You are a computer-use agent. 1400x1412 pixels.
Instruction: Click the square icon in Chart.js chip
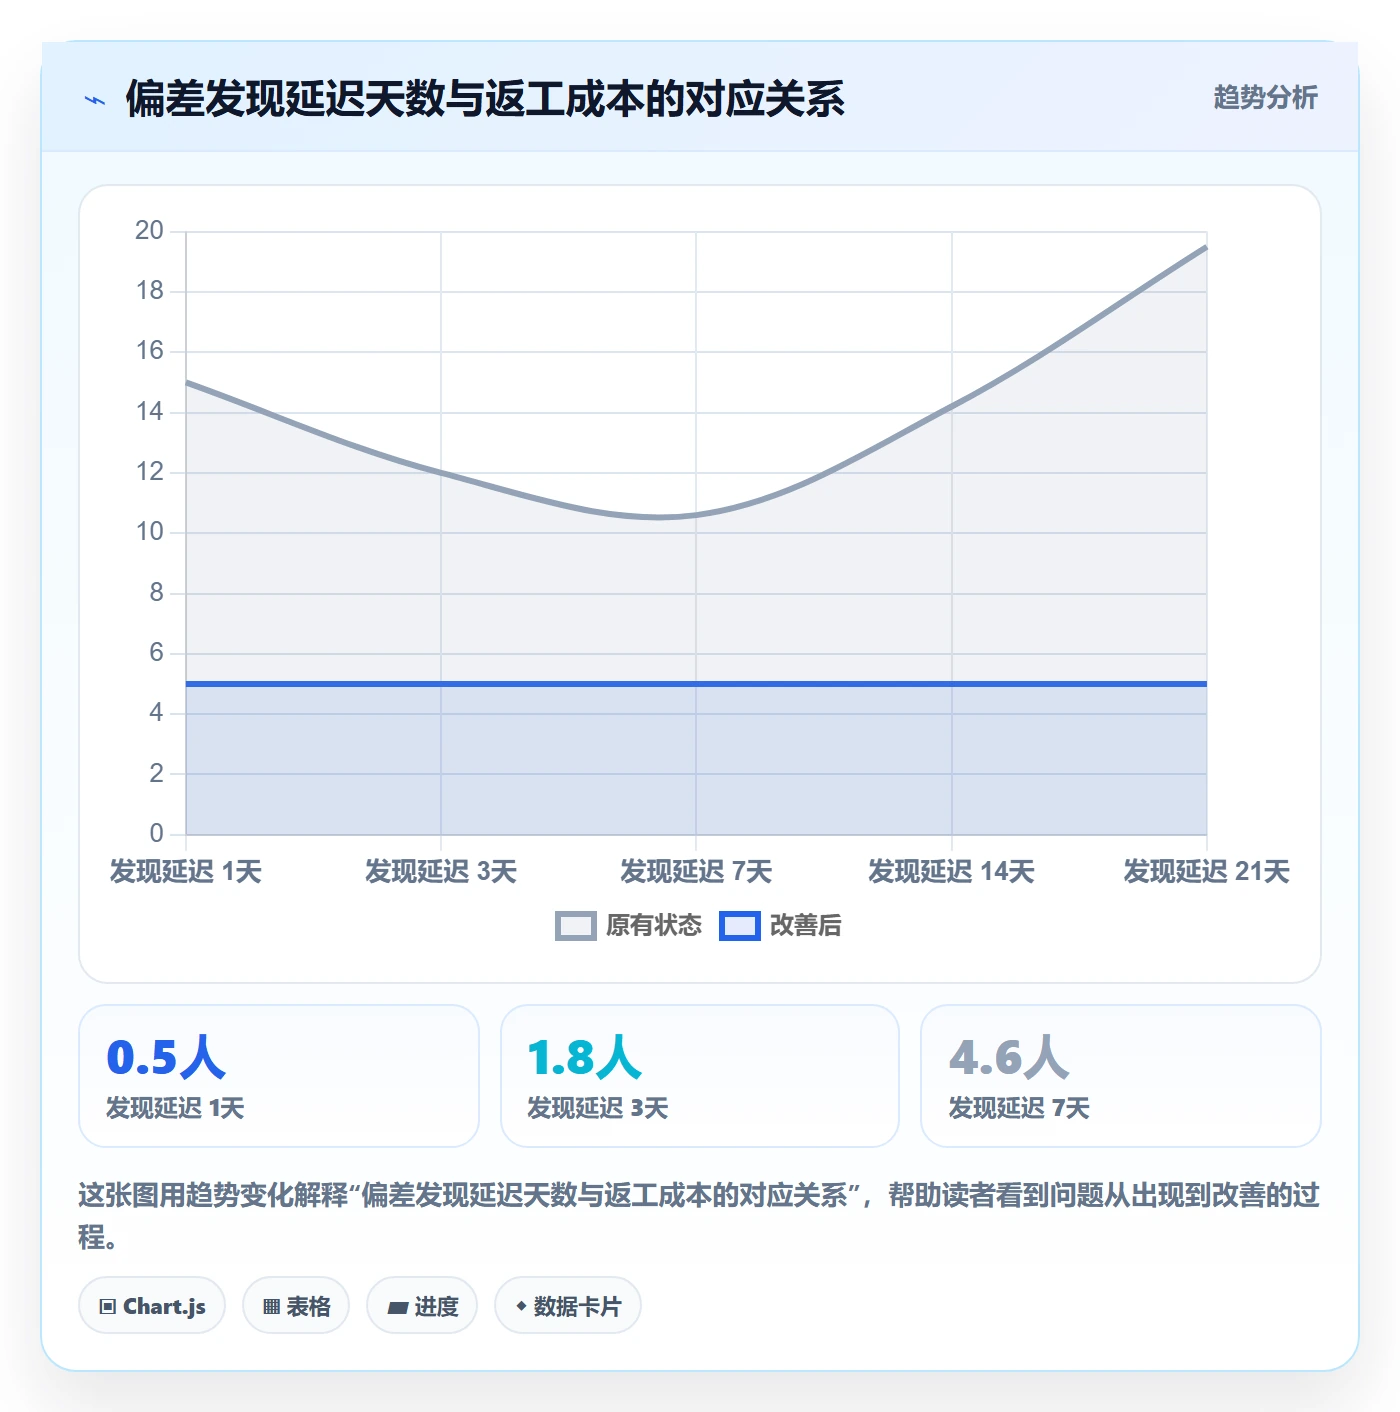[x=108, y=1306]
